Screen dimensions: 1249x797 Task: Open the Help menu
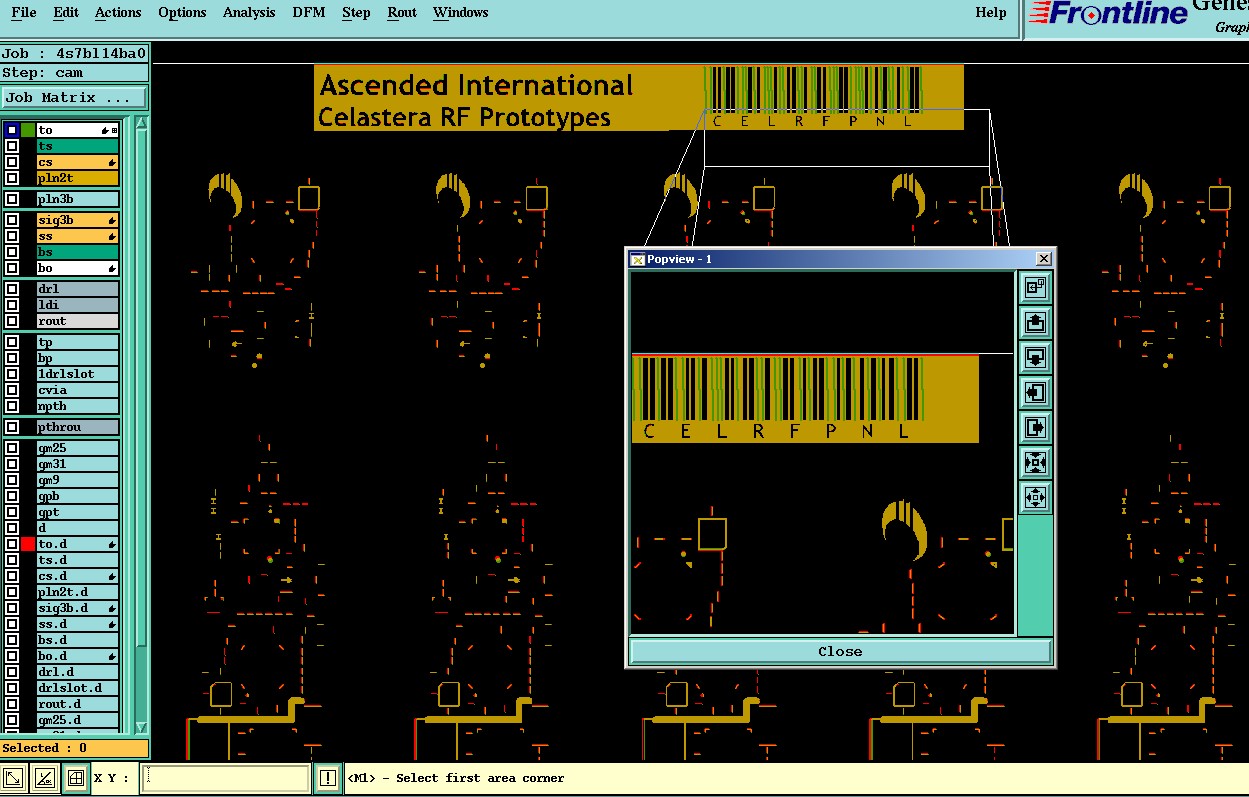[x=991, y=13]
